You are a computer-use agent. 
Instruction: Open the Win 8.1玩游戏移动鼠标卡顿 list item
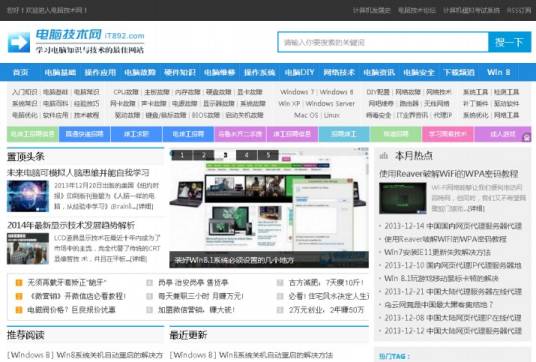coord(441,278)
